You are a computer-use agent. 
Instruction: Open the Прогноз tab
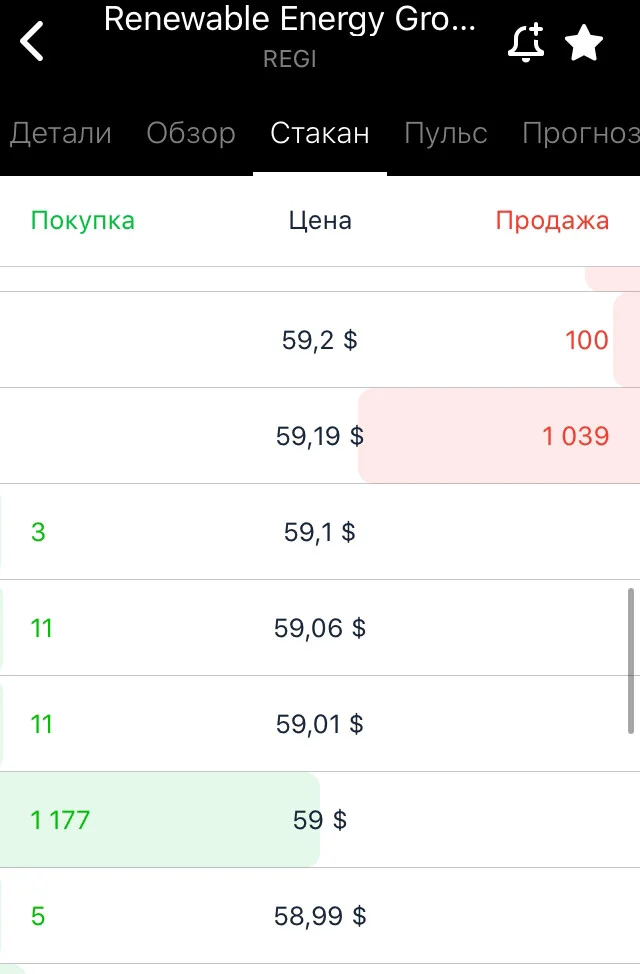pyautogui.click(x=581, y=133)
